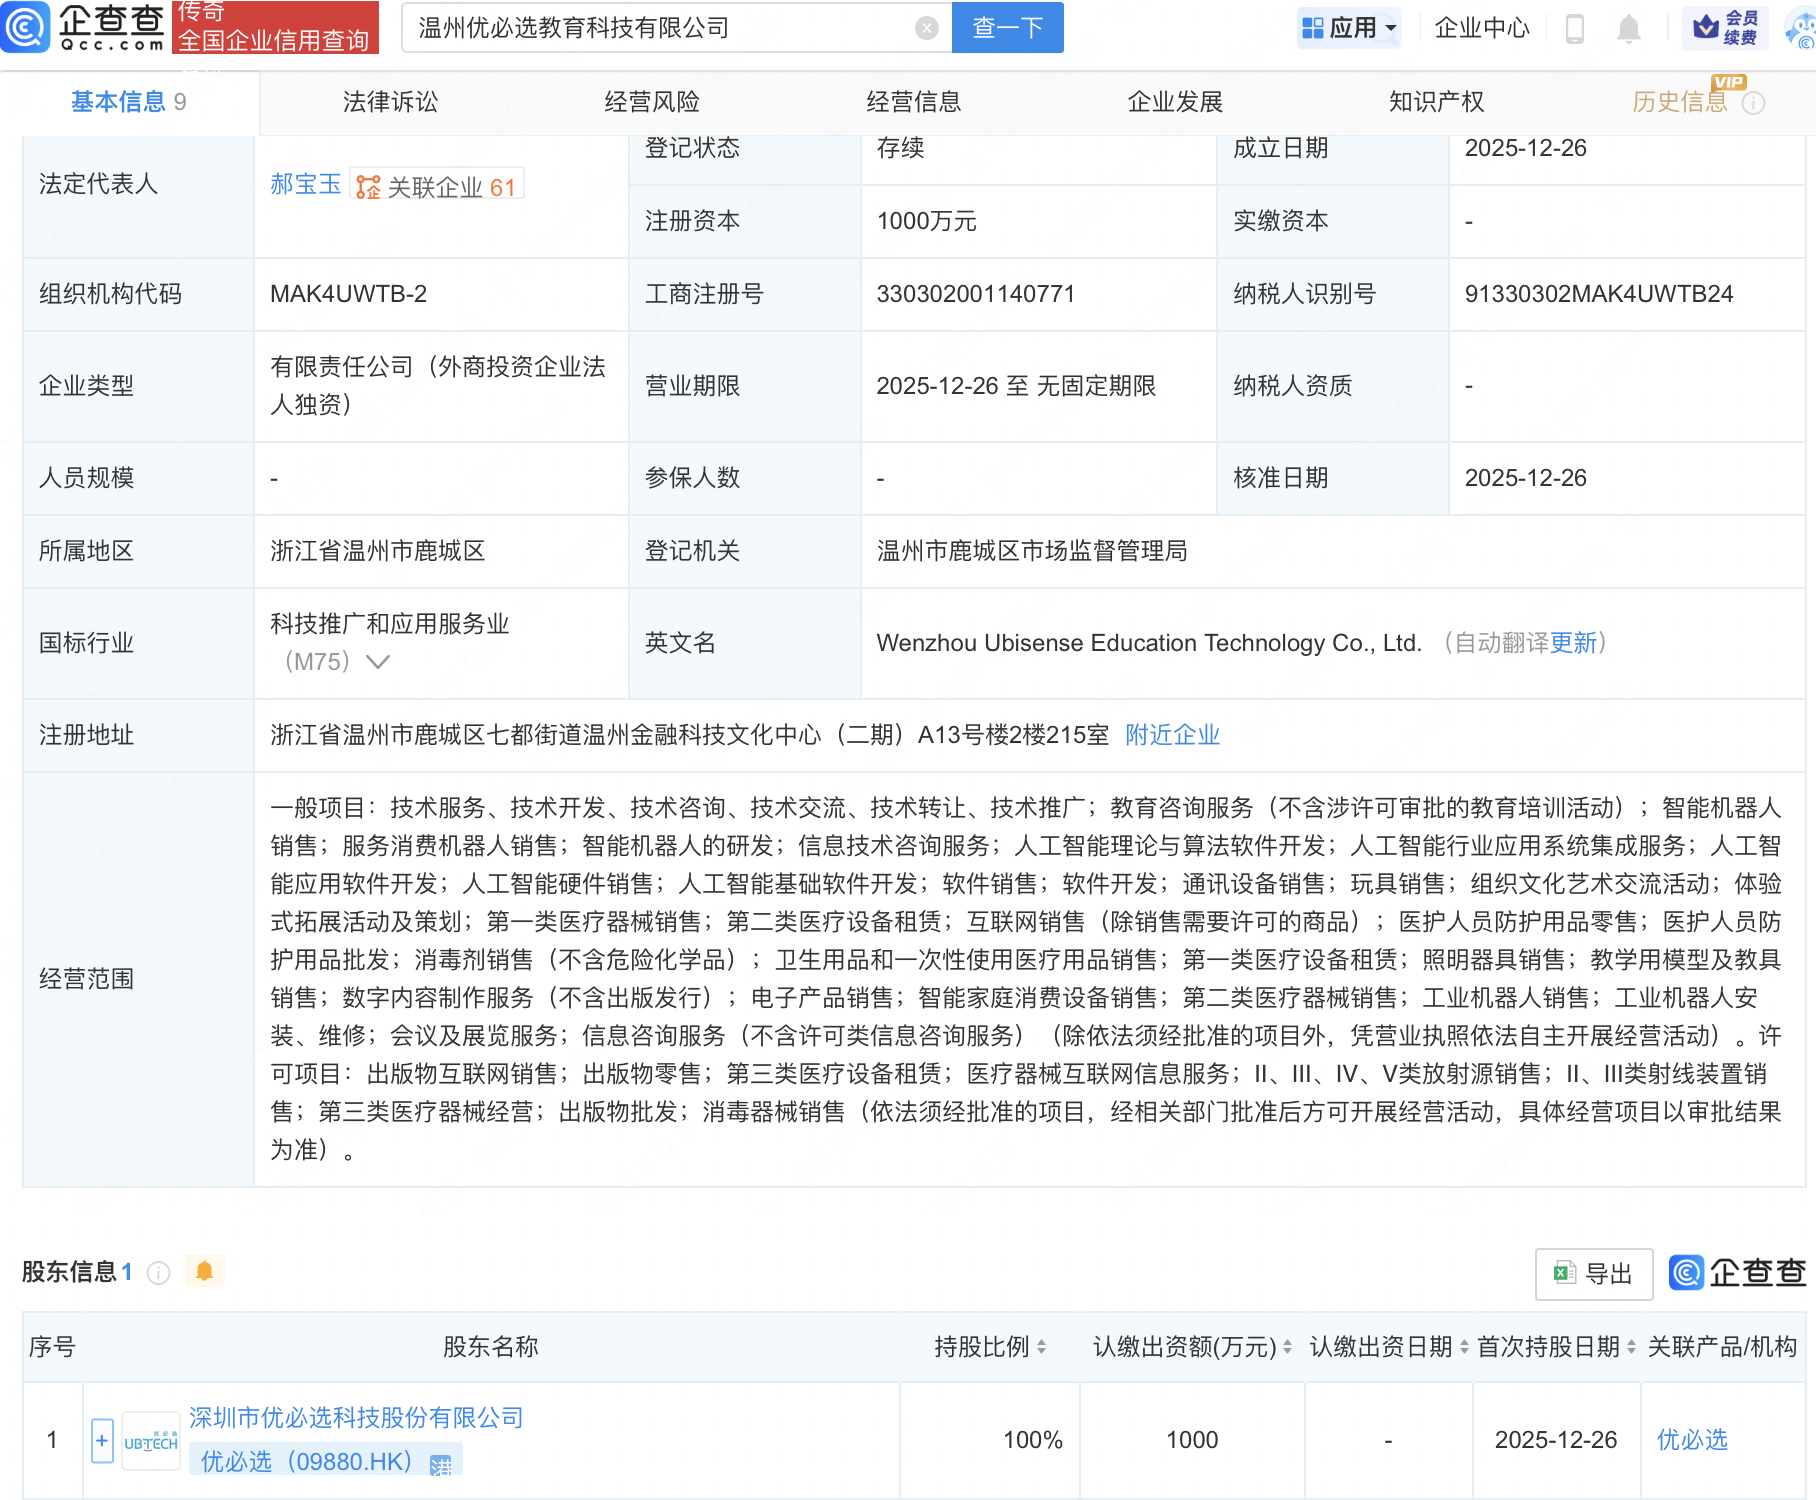
Task: Sort by 持股比例 column
Action: pos(1041,1347)
